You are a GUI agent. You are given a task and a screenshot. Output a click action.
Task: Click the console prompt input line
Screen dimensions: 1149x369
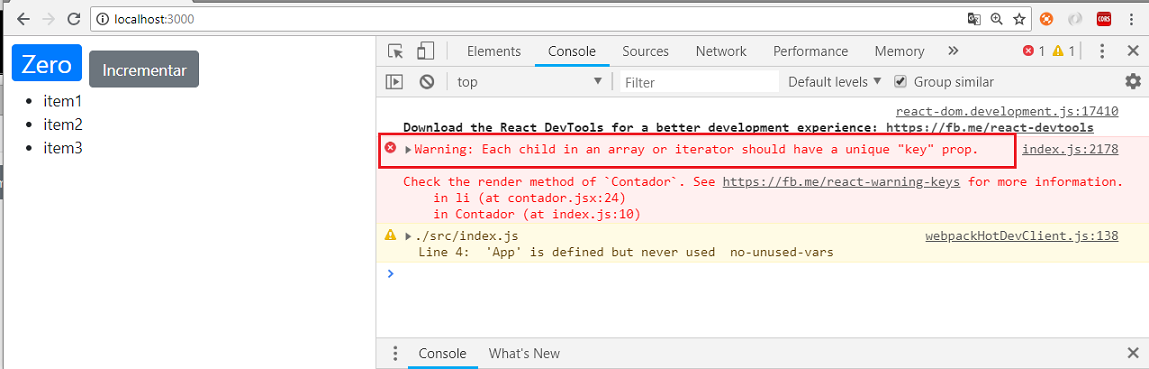coord(762,273)
